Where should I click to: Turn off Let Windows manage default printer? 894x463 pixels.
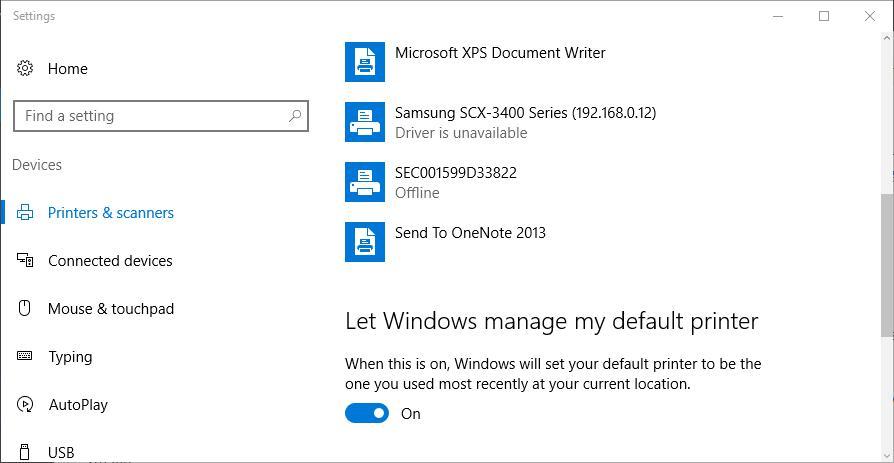[367, 413]
